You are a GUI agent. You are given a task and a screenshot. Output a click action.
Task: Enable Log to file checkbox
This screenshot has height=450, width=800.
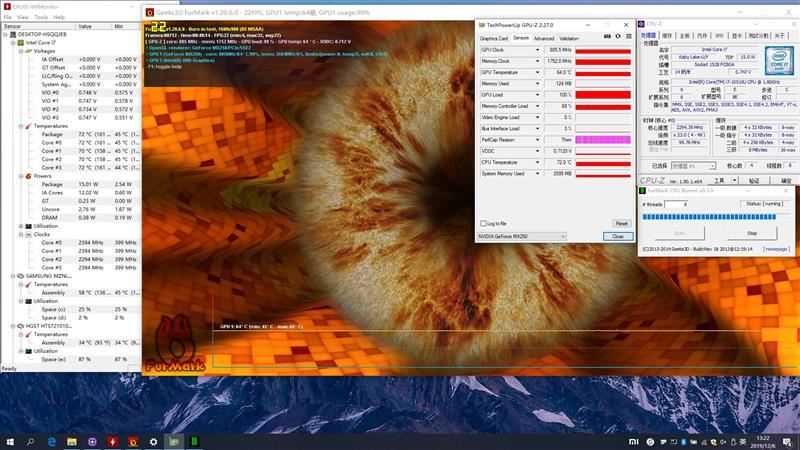click(x=483, y=223)
